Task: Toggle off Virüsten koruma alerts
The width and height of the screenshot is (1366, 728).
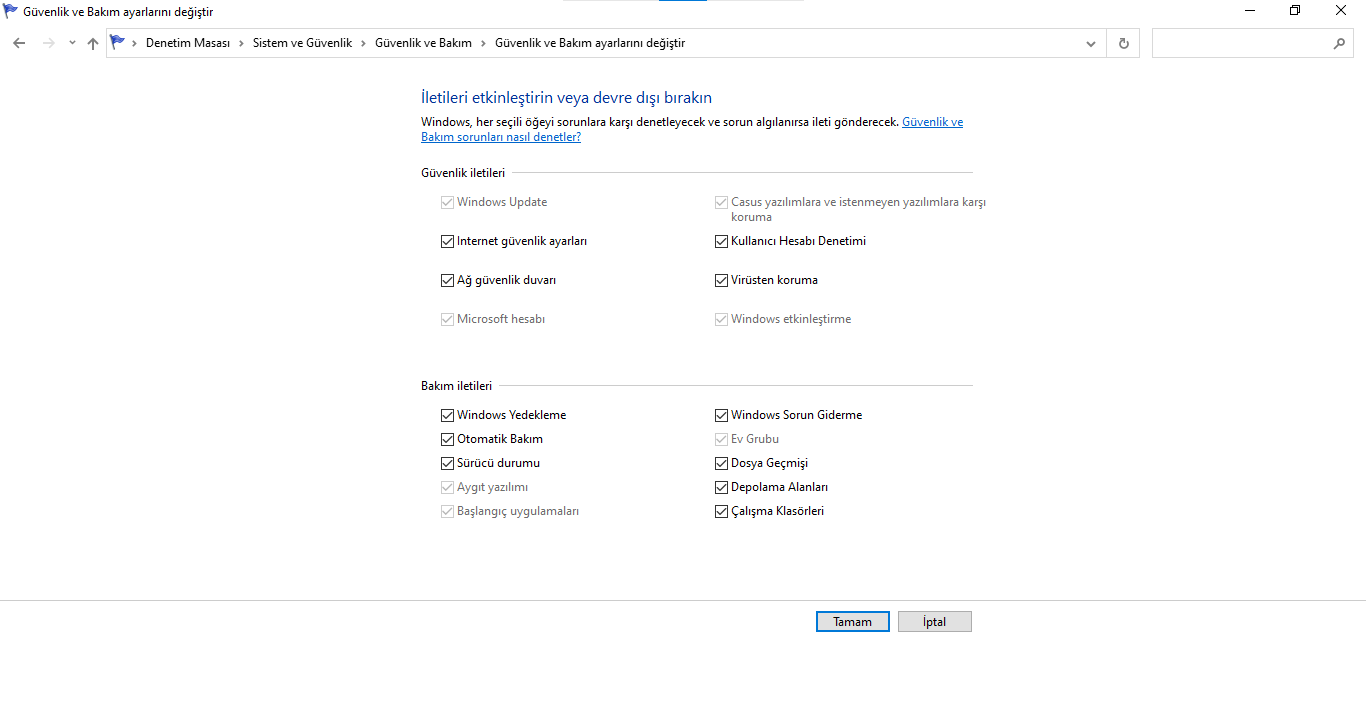Action: pyautogui.click(x=721, y=279)
